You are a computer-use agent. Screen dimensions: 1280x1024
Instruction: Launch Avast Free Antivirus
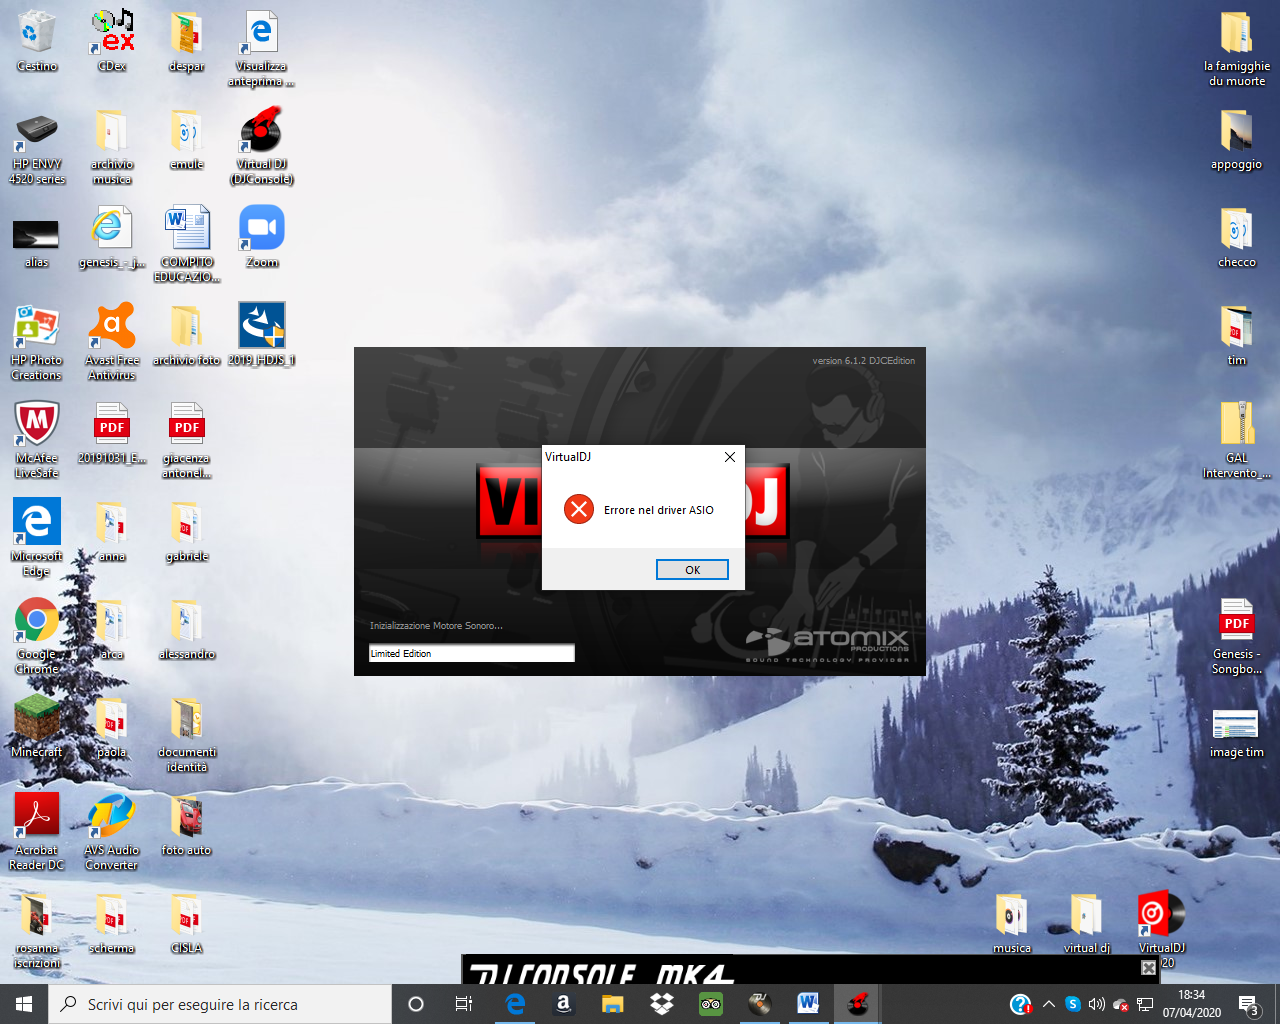click(112, 343)
